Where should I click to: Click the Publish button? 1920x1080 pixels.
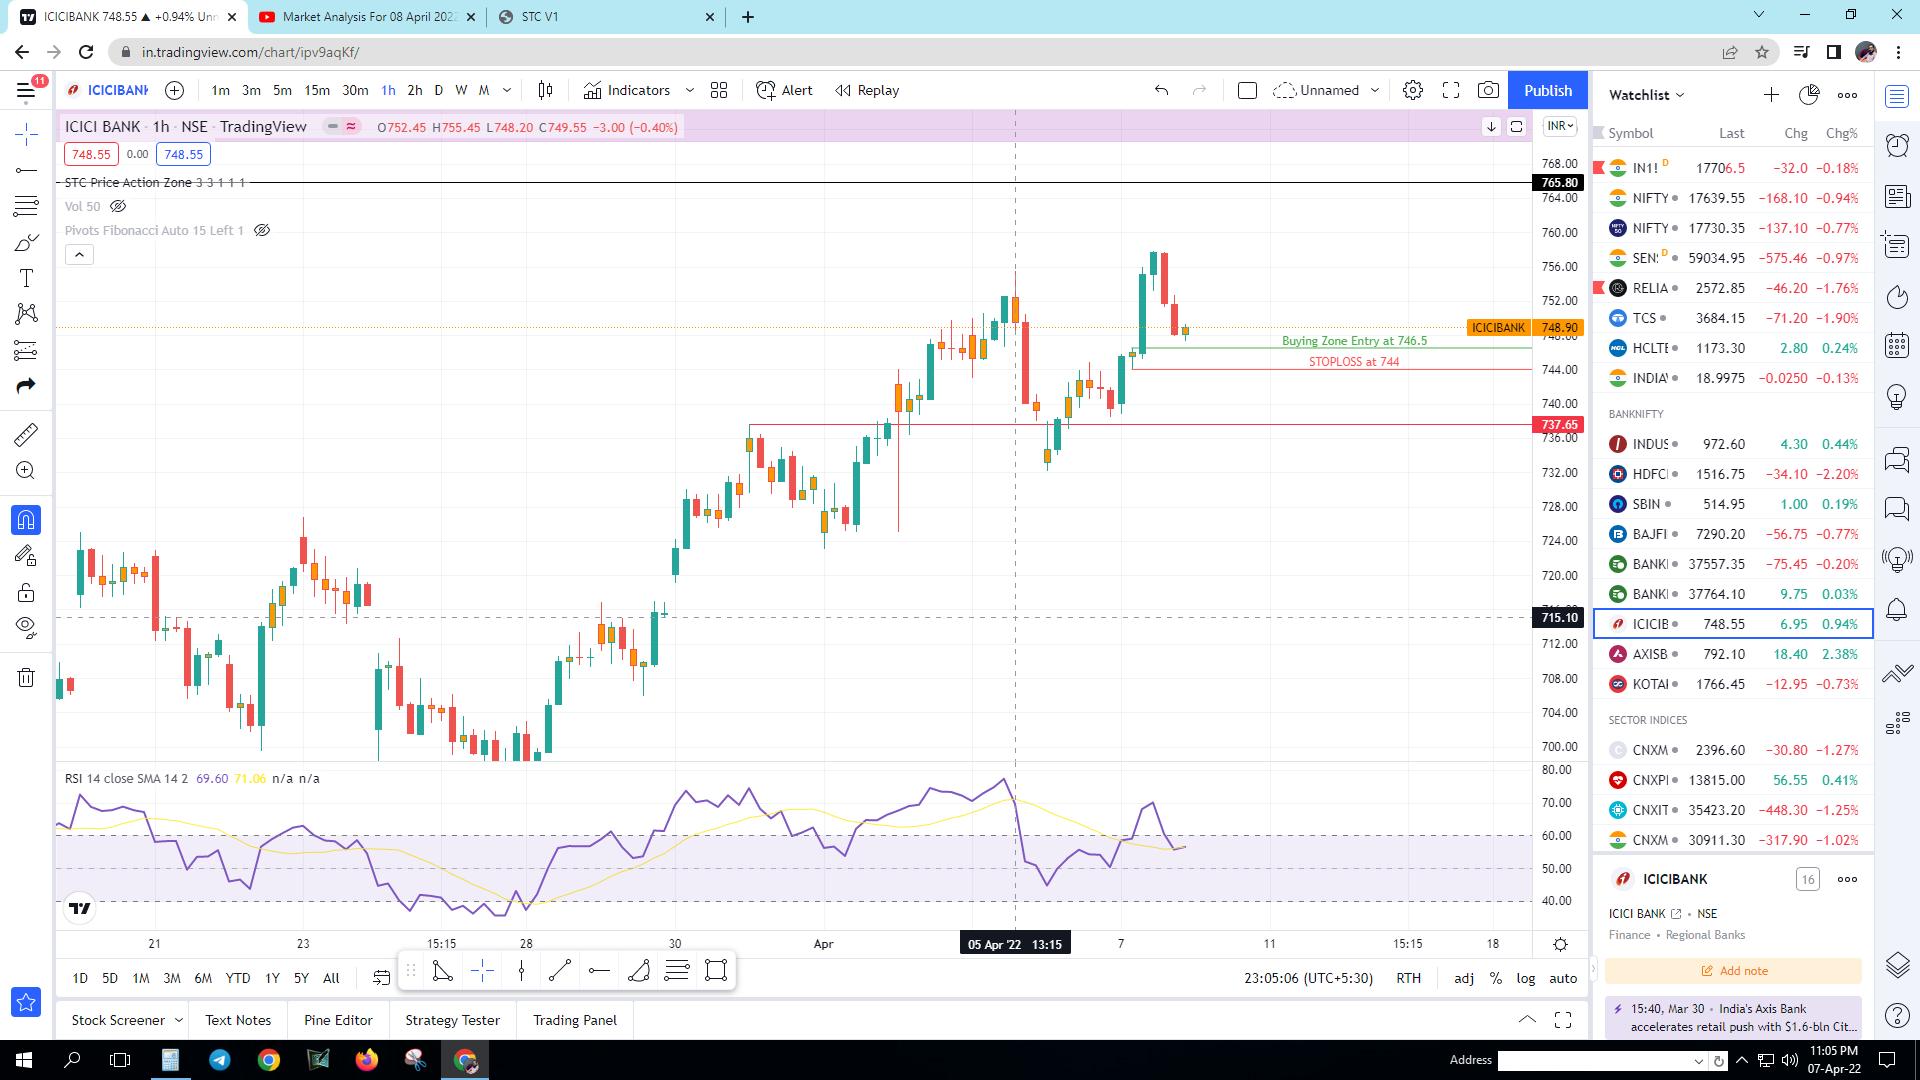[1548, 90]
